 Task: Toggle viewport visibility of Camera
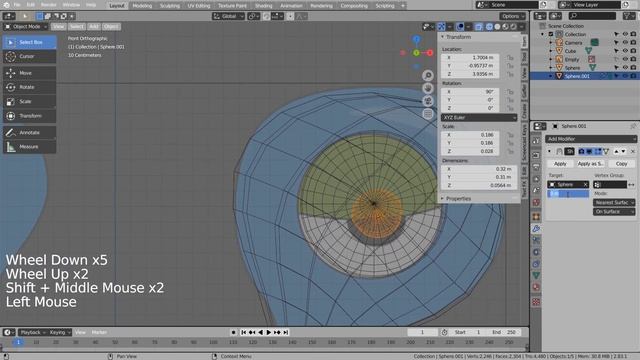pos(625,42)
